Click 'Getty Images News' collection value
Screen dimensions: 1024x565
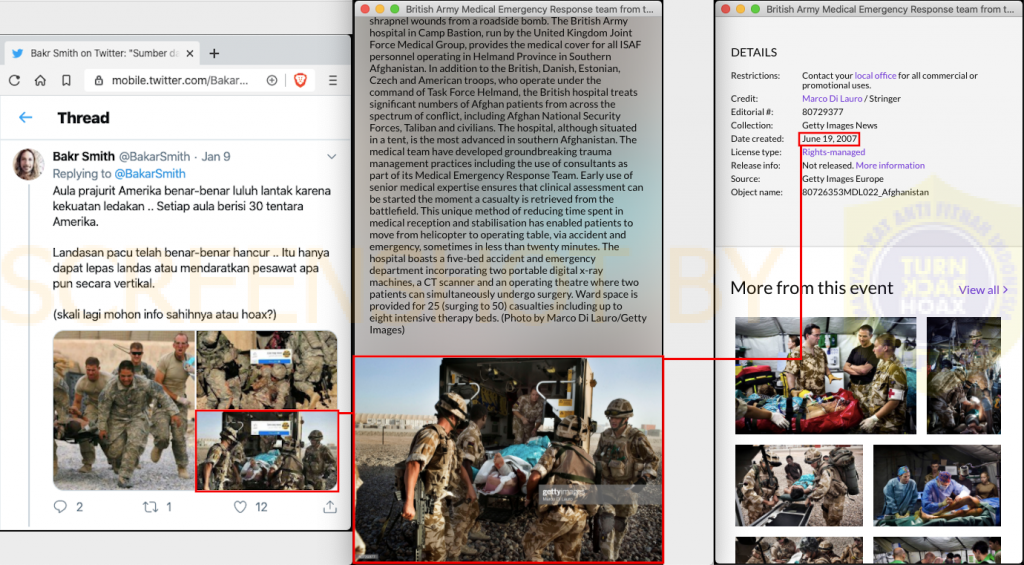click(x=839, y=125)
